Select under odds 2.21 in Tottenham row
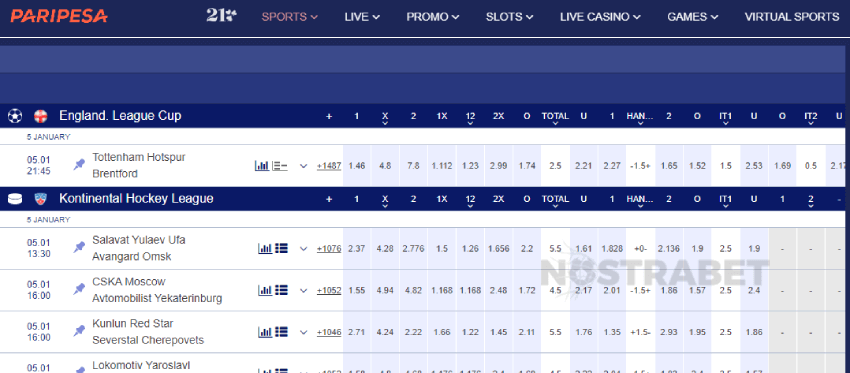850x373 pixels. coord(583,166)
